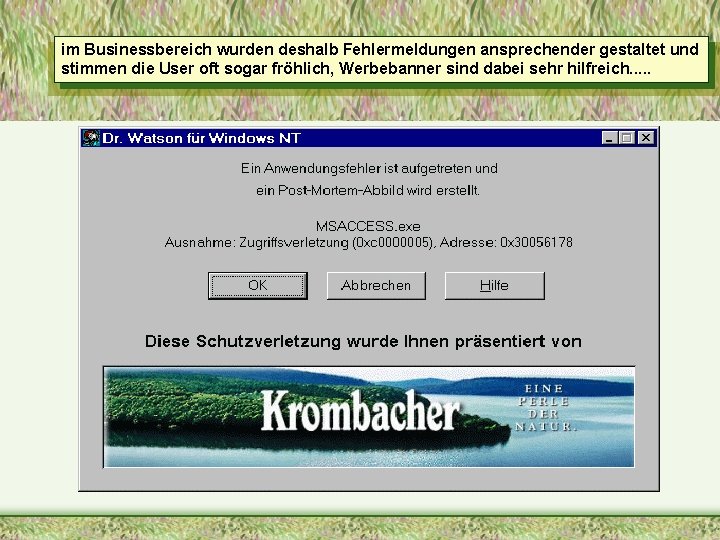Click the Zugriffsverletzung exception address line
The image size is (720, 540).
[x=369, y=242]
